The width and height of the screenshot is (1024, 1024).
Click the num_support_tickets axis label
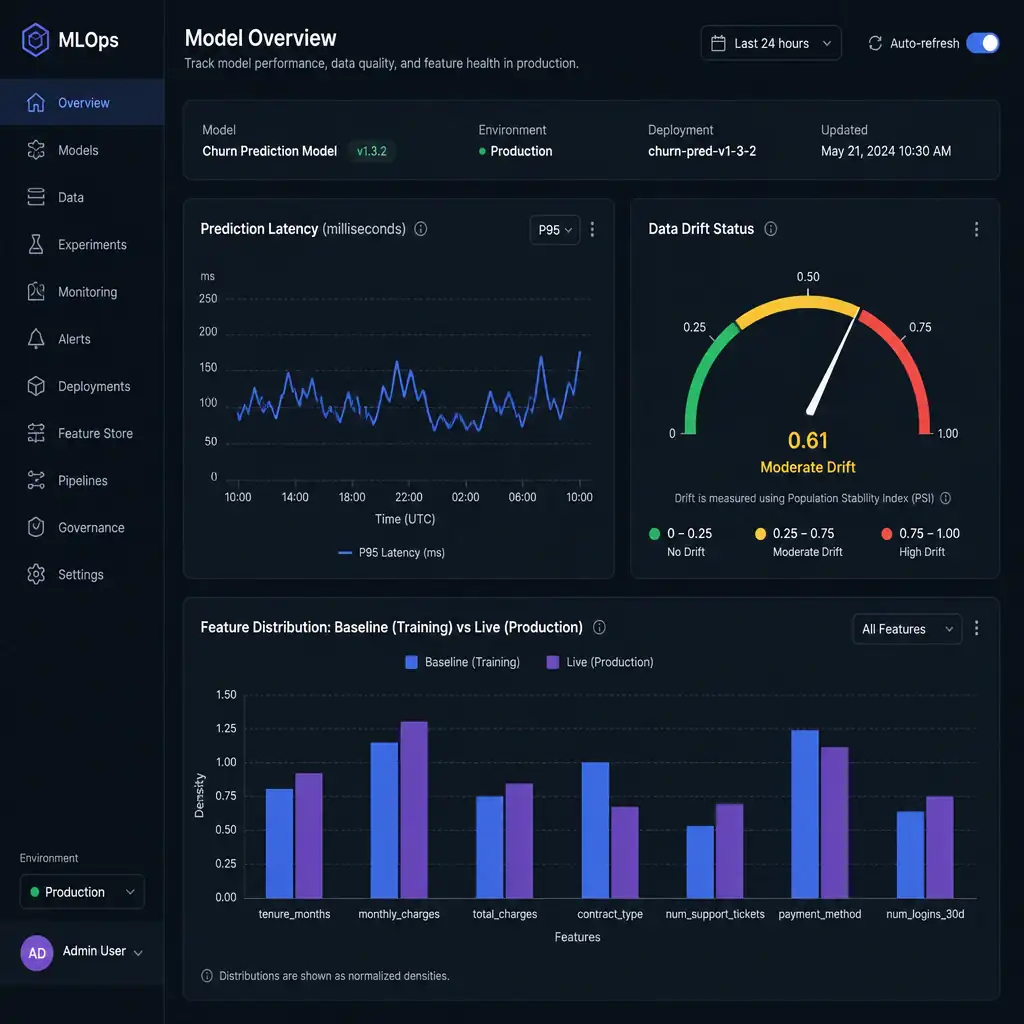pyautogui.click(x=714, y=914)
